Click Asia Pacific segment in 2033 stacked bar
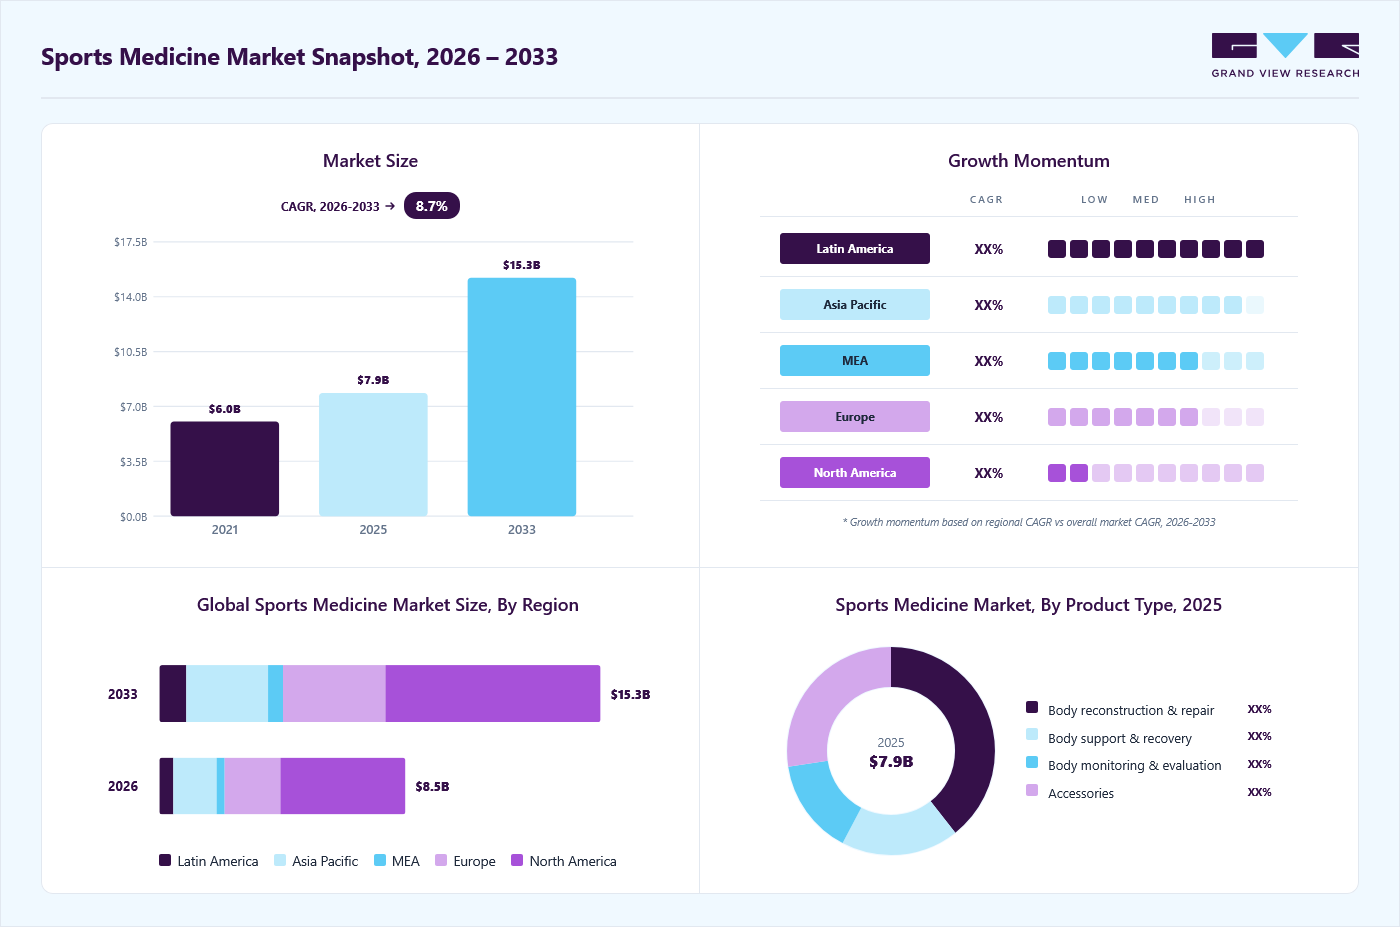Screen dimensions: 1400x927 [227, 694]
